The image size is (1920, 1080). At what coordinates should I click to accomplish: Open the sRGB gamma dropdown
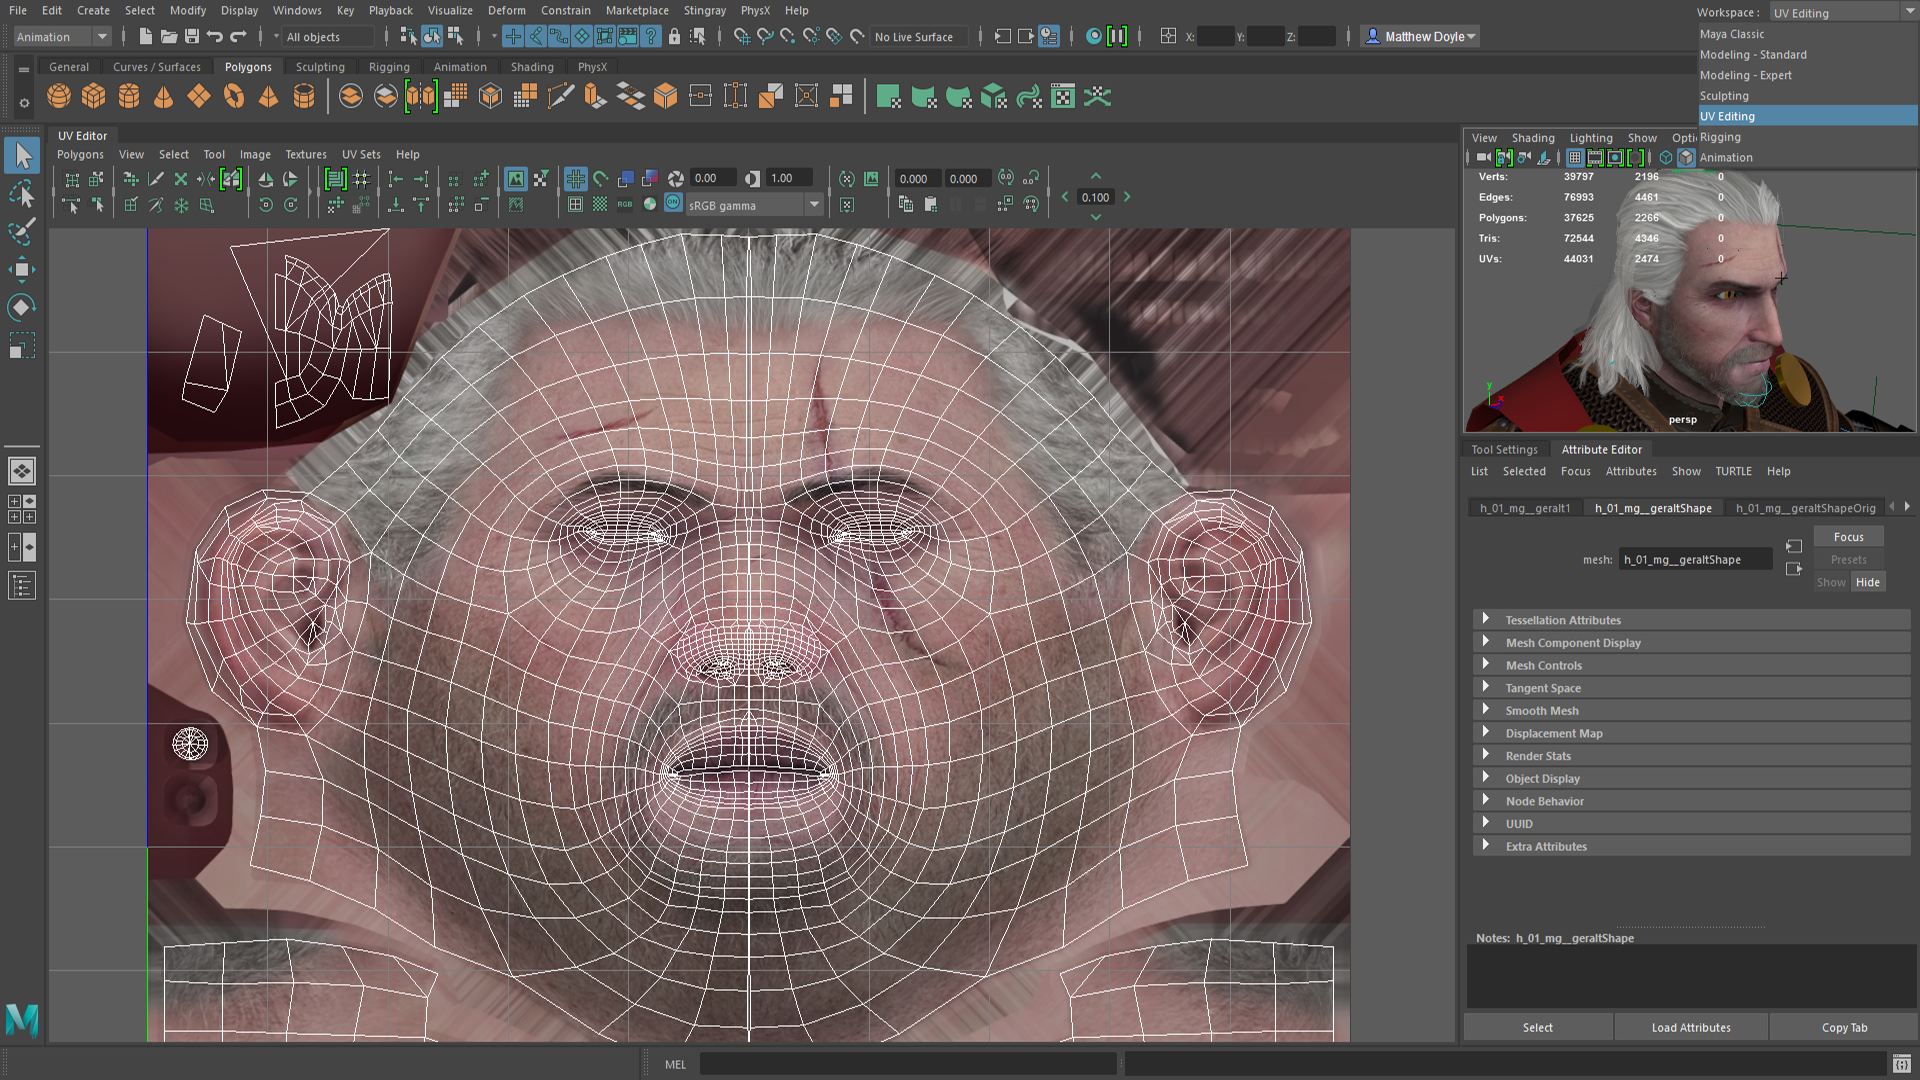(x=814, y=205)
